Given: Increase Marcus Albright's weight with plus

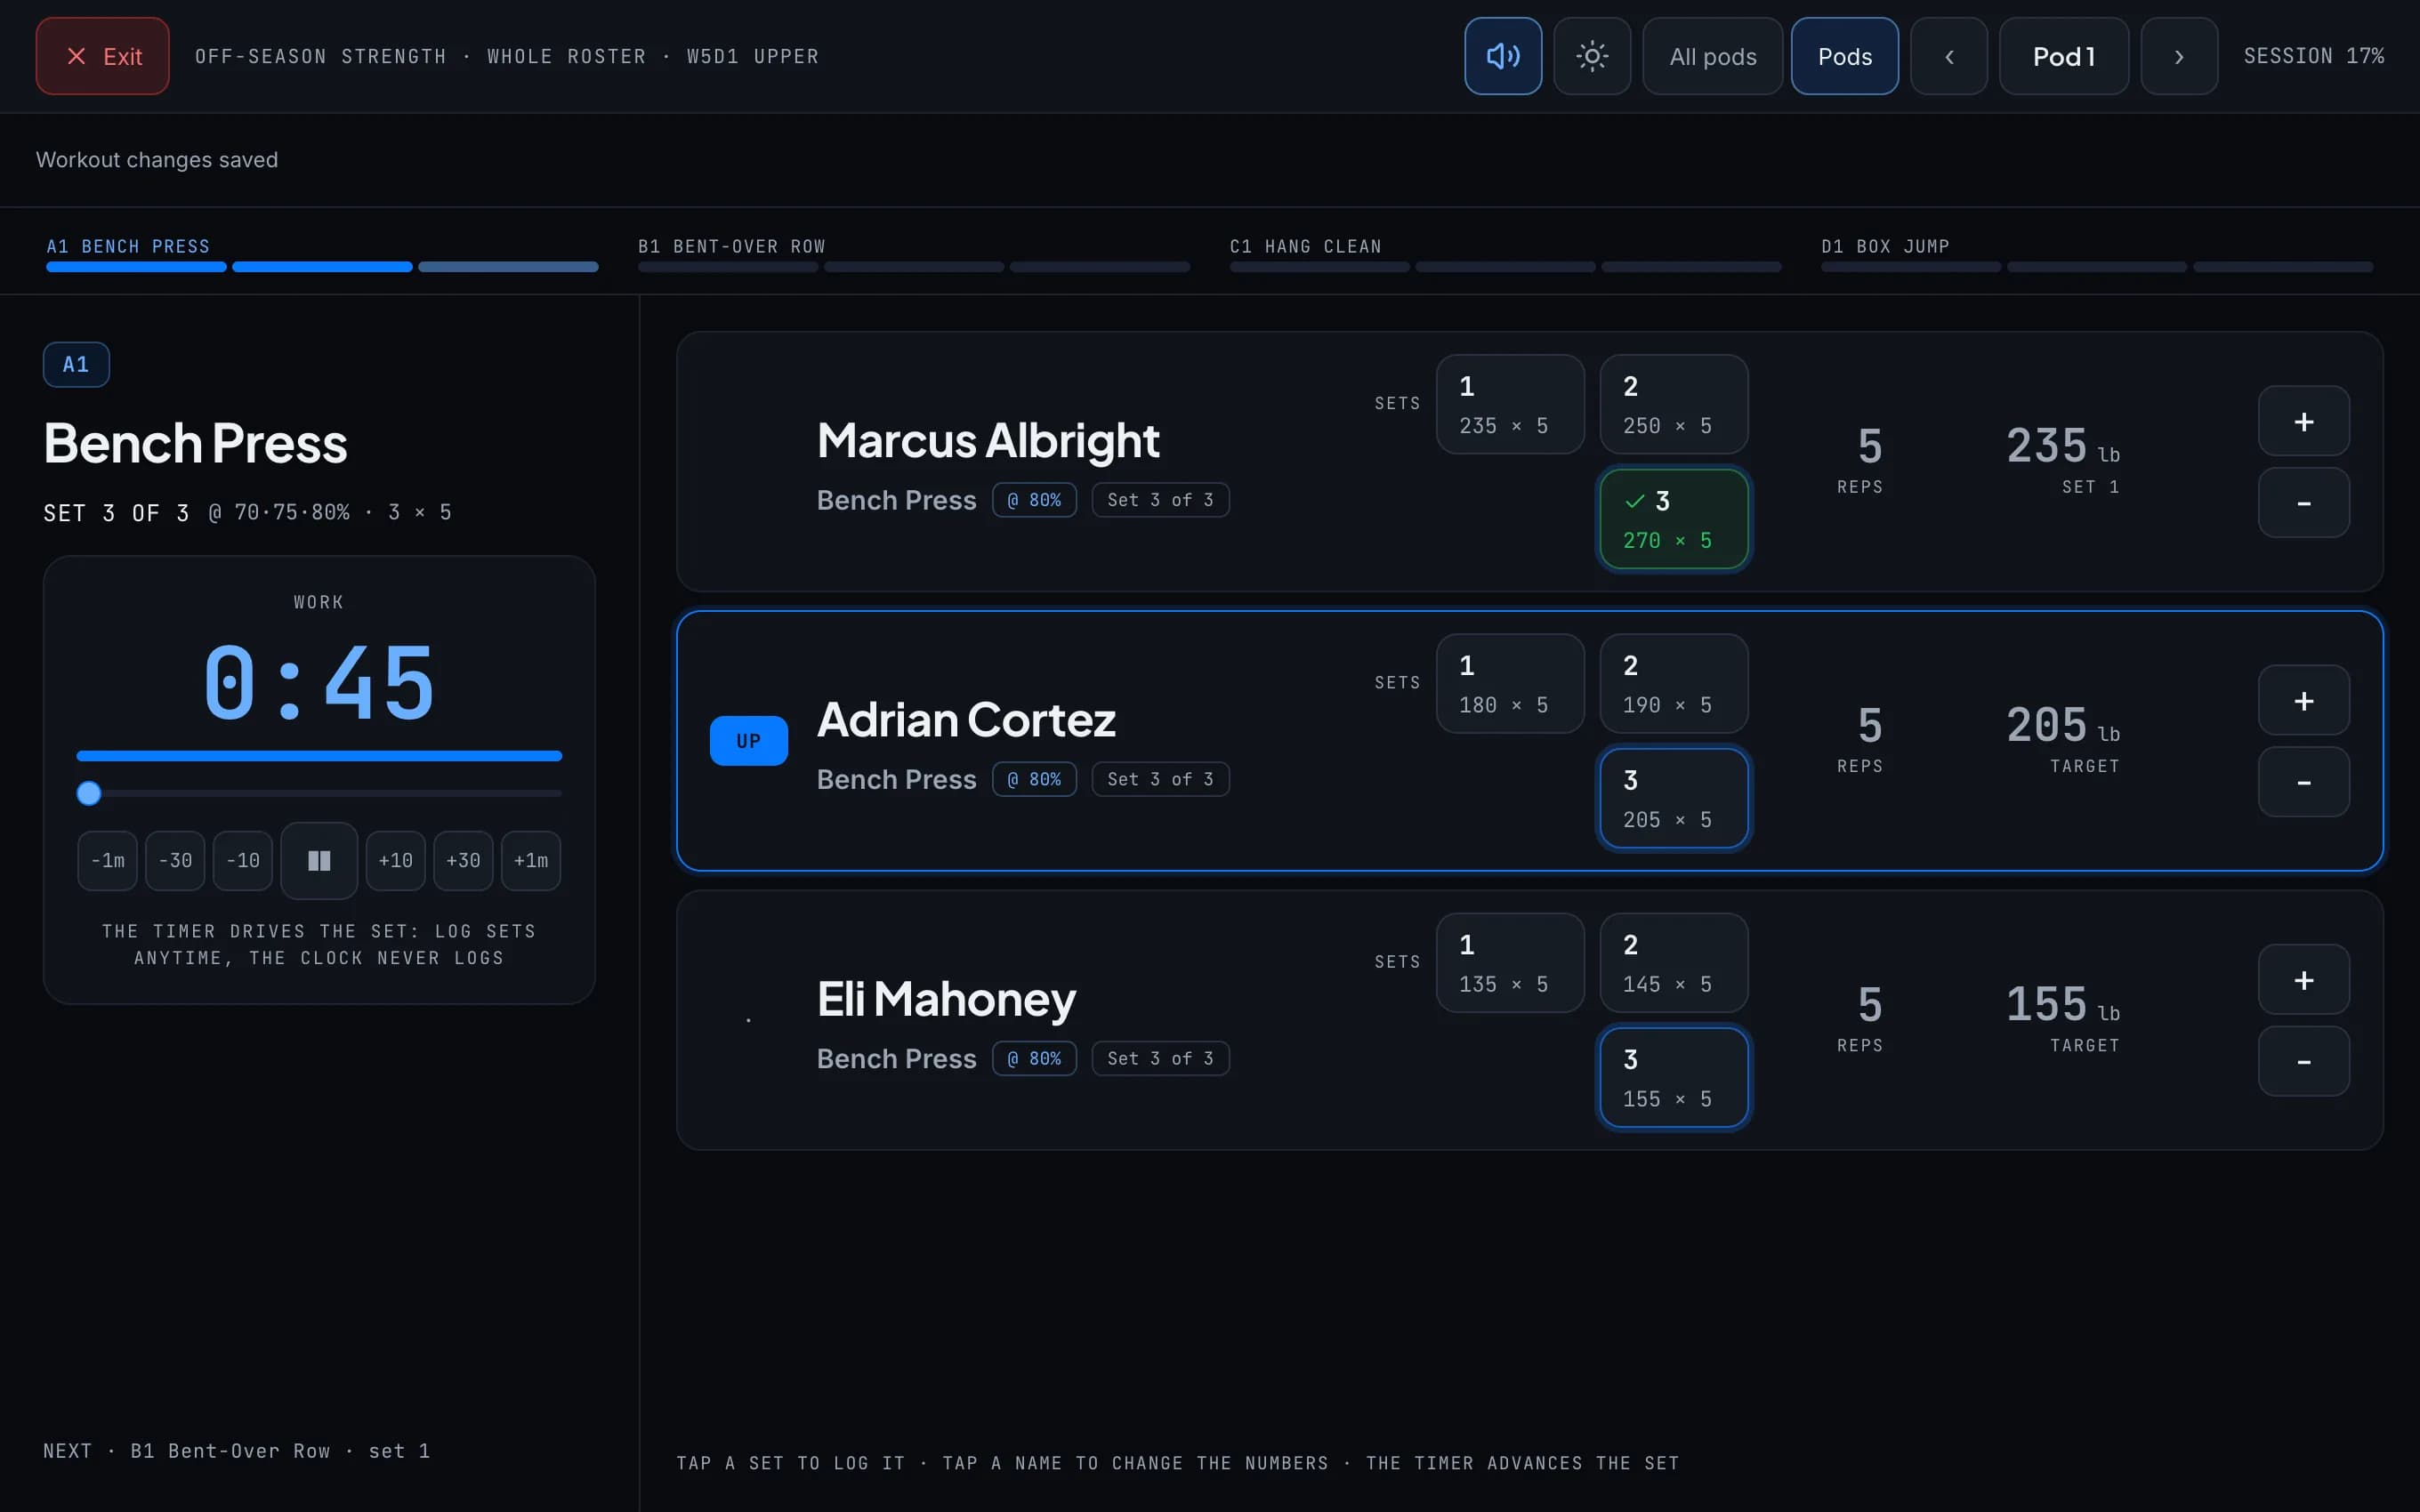Looking at the screenshot, I should (2304, 421).
